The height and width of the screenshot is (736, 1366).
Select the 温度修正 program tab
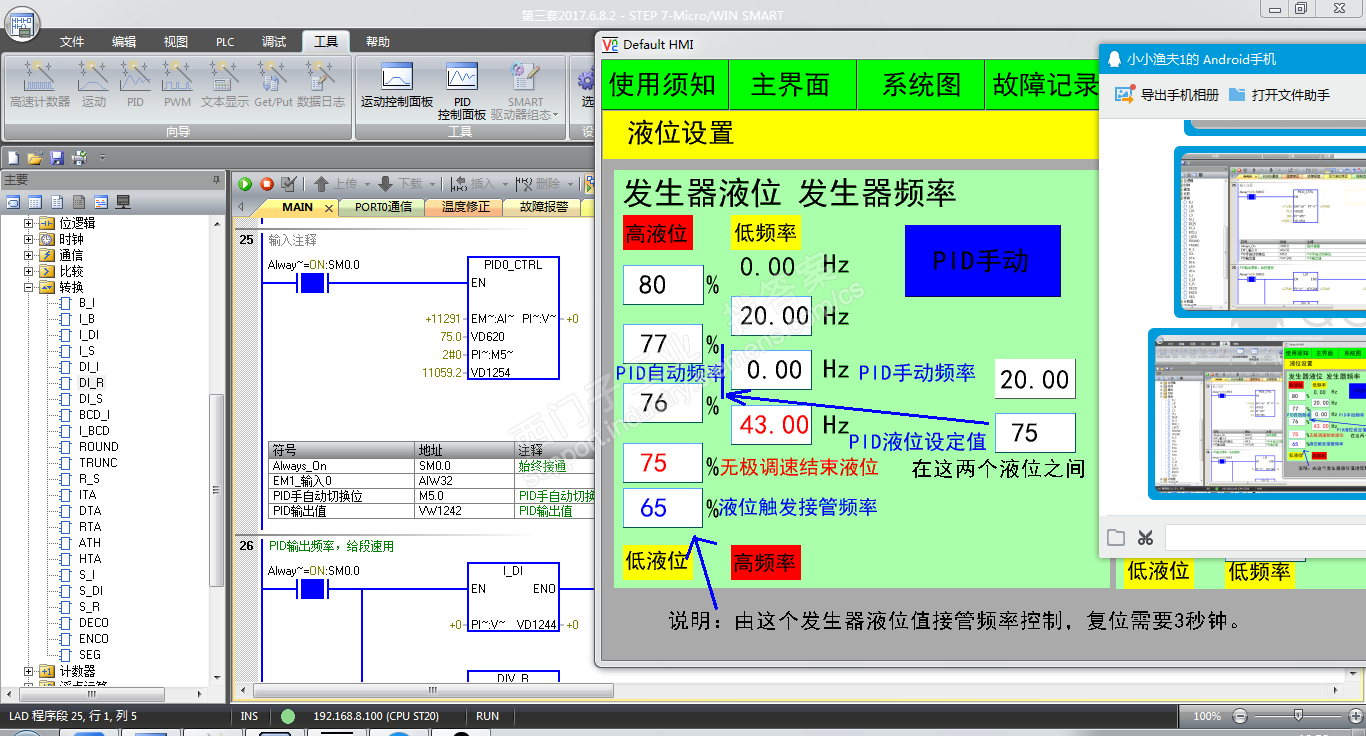(x=466, y=207)
